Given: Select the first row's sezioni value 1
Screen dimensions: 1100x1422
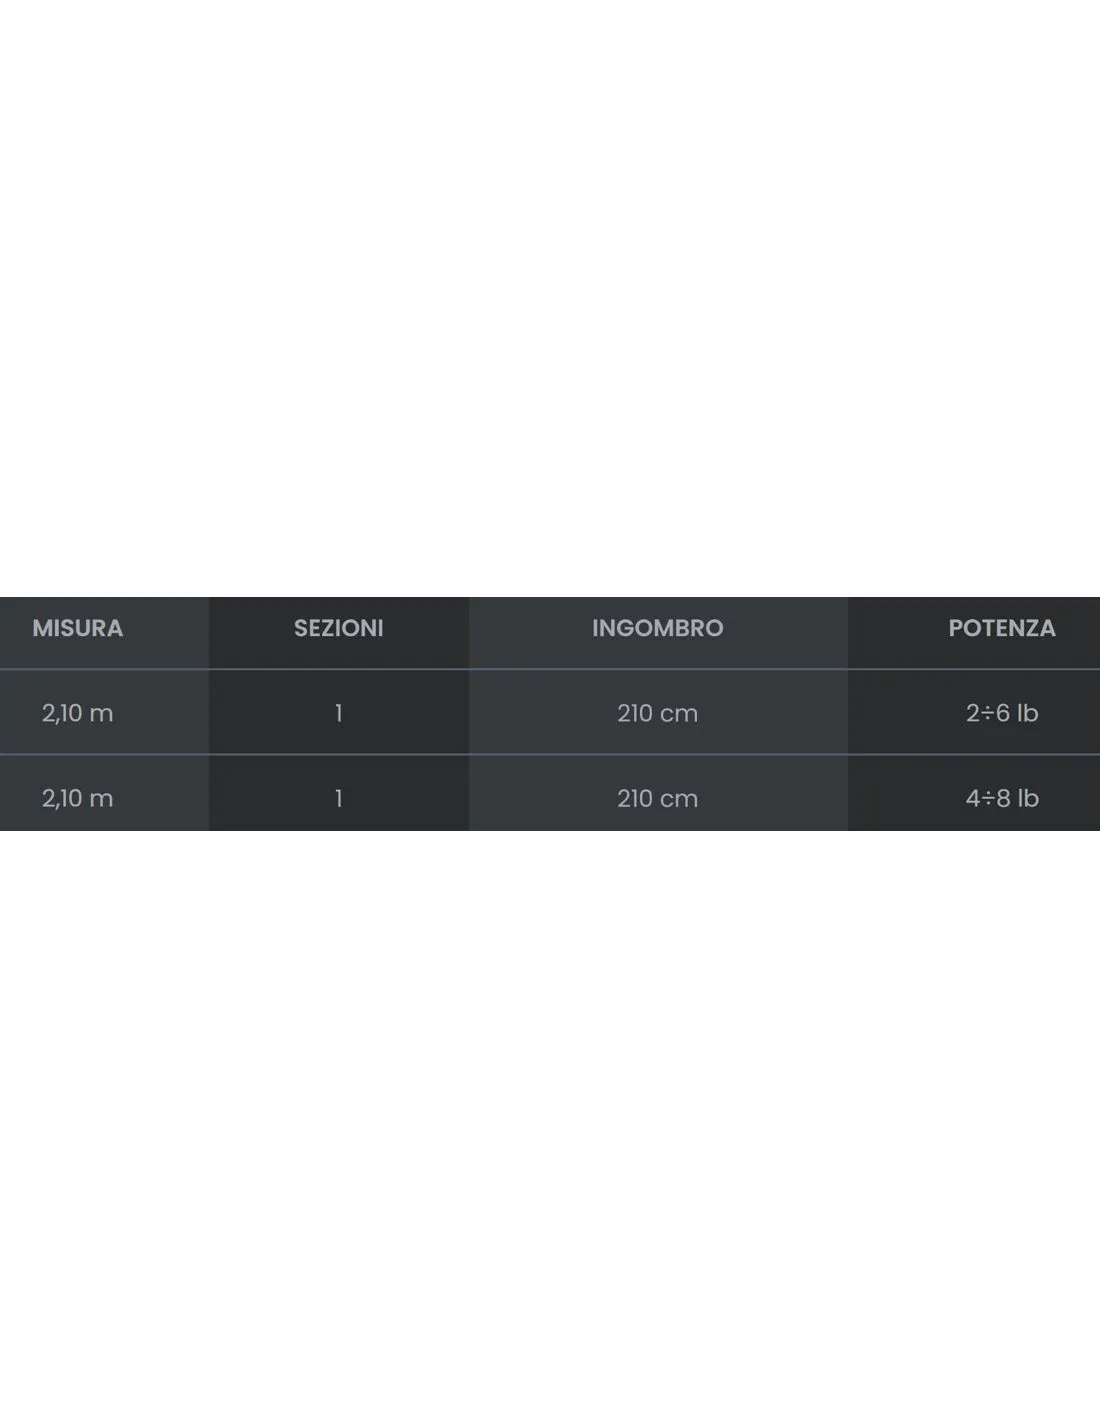Looking at the screenshot, I should [339, 713].
